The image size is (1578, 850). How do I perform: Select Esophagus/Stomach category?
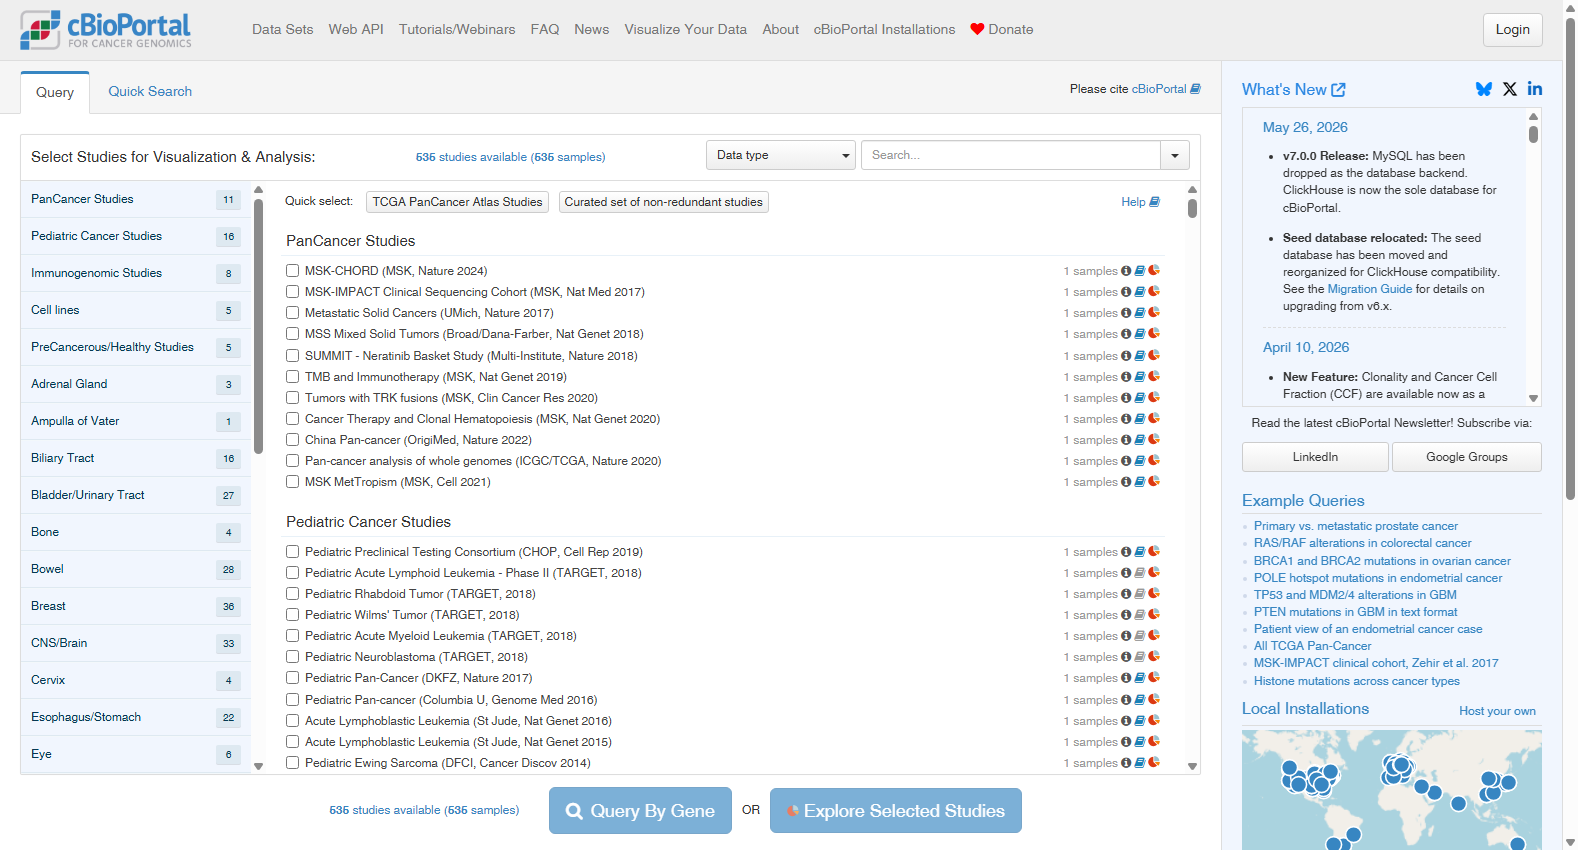135,717
